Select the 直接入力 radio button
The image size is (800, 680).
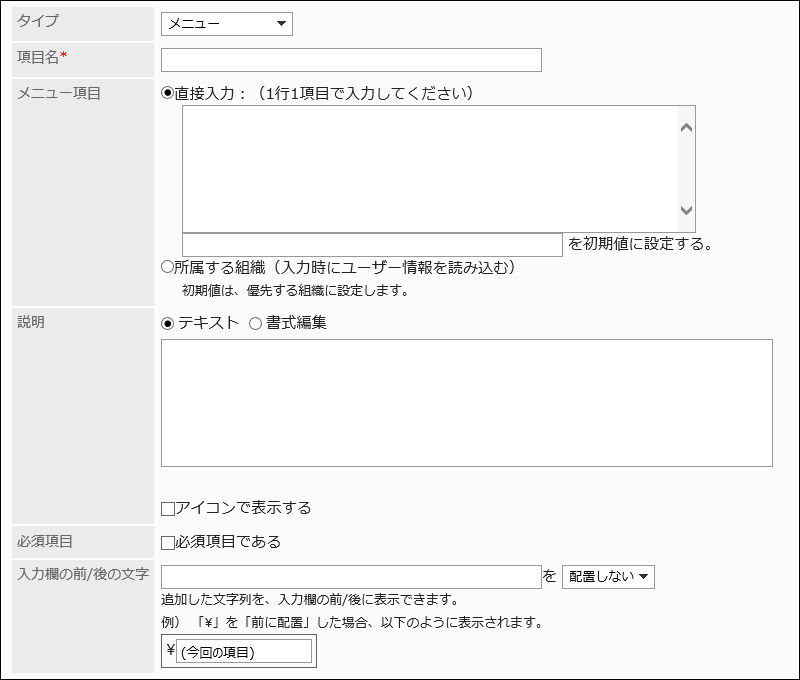[168, 94]
